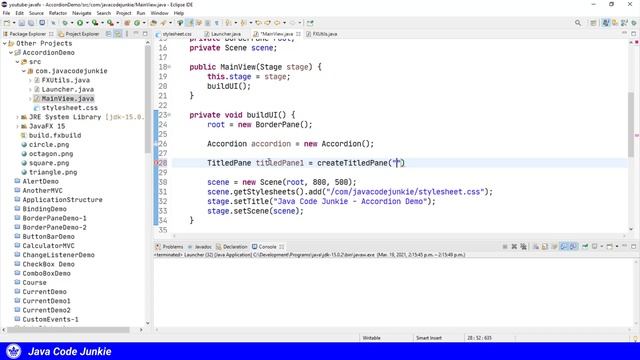
Task: Open the New toolbar dropdown arrow
Action: (14, 23)
